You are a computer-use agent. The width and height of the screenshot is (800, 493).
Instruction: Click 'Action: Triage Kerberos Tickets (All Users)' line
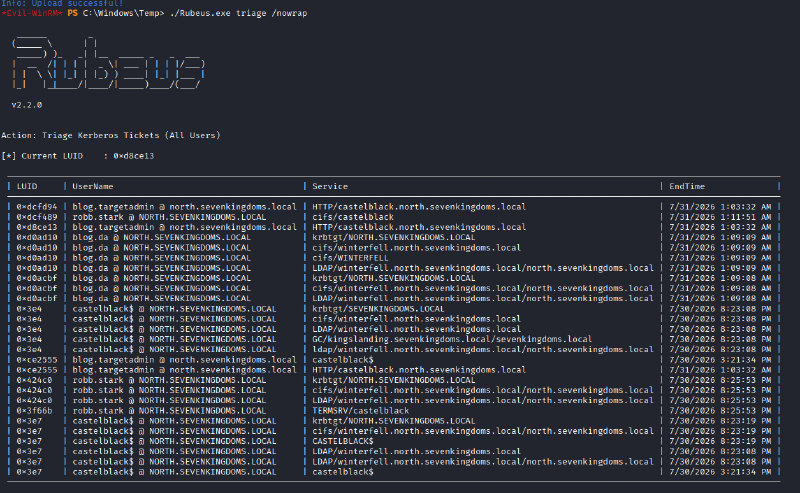(111, 135)
